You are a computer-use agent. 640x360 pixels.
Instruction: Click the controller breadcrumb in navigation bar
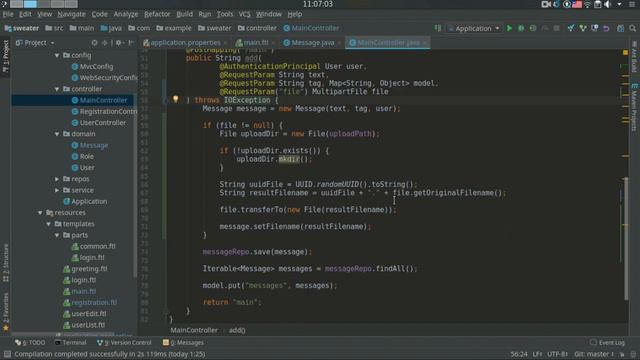coord(257,28)
